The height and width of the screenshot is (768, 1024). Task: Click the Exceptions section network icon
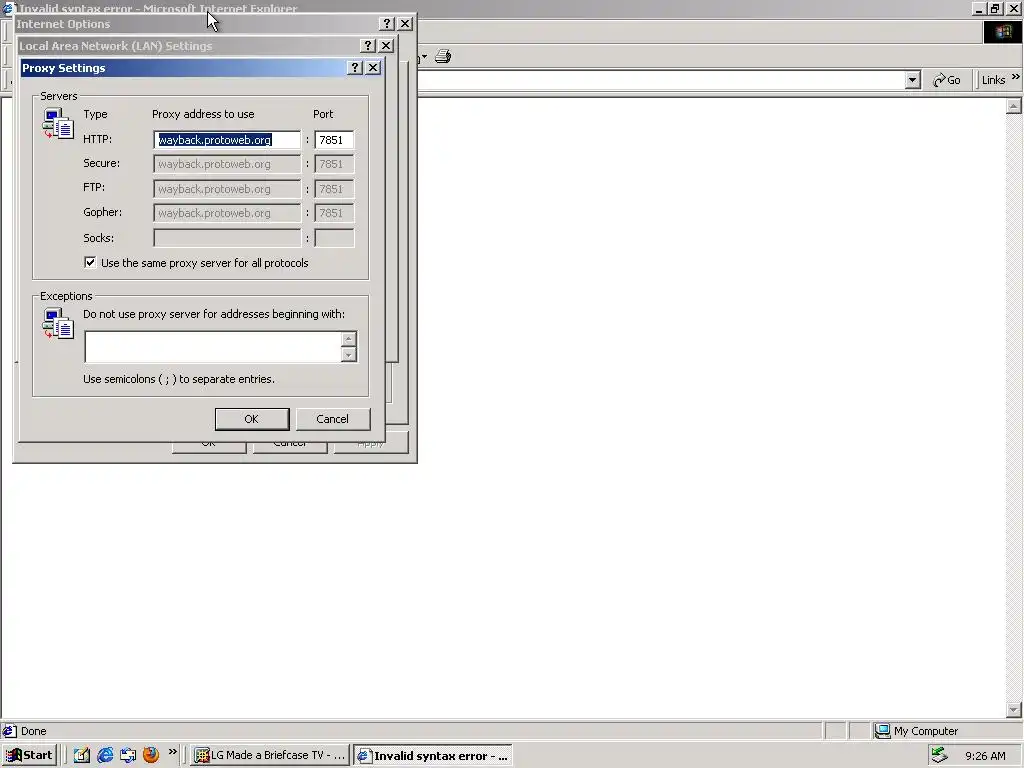(x=58, y=324)
